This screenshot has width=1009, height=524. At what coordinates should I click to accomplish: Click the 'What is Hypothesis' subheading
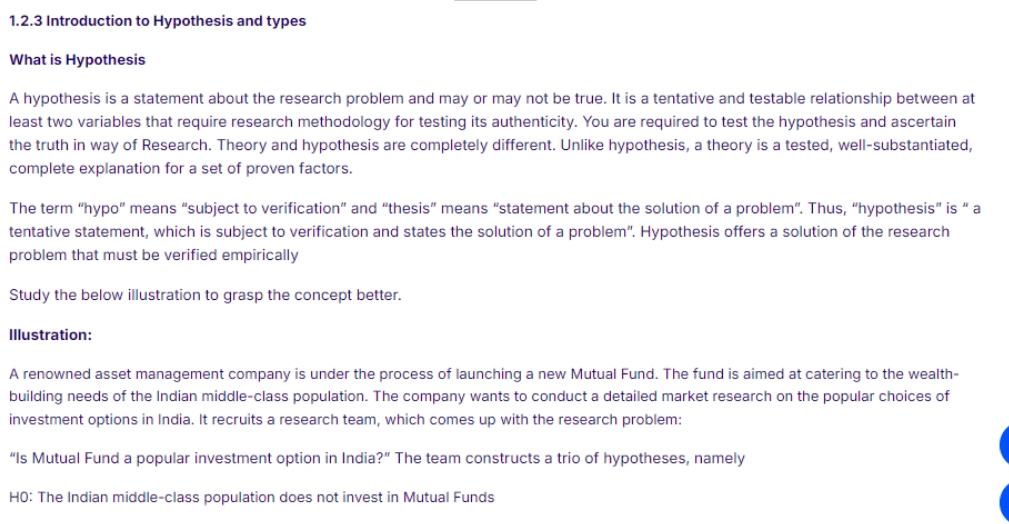[x=77, y=60]
